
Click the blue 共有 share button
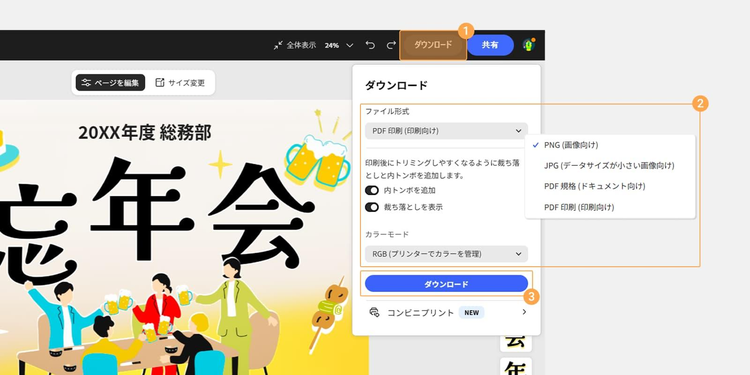tap(490, 45)
